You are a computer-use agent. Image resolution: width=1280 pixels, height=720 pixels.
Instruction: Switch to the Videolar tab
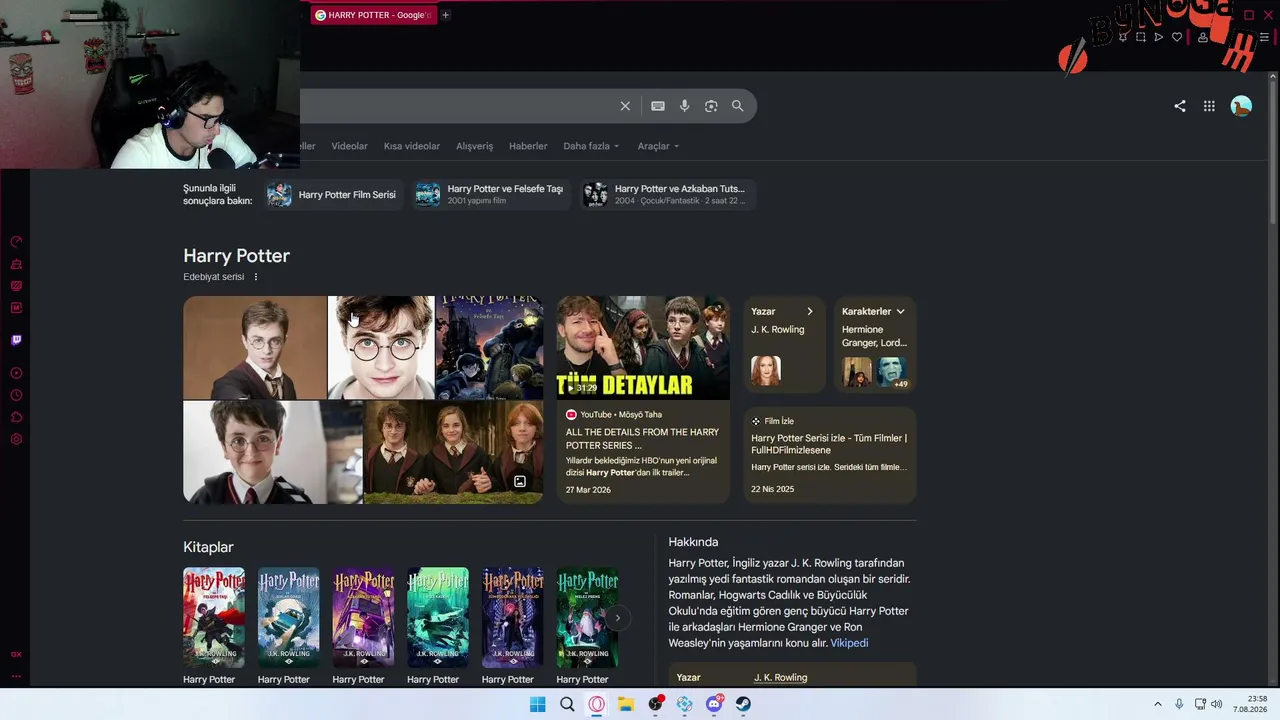click(x=350, y=146)
